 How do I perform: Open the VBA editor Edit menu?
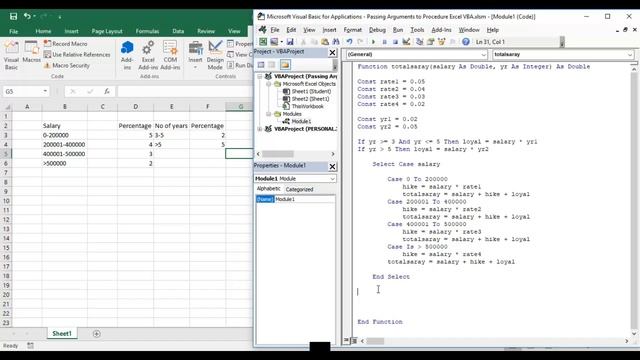(291, 30)
